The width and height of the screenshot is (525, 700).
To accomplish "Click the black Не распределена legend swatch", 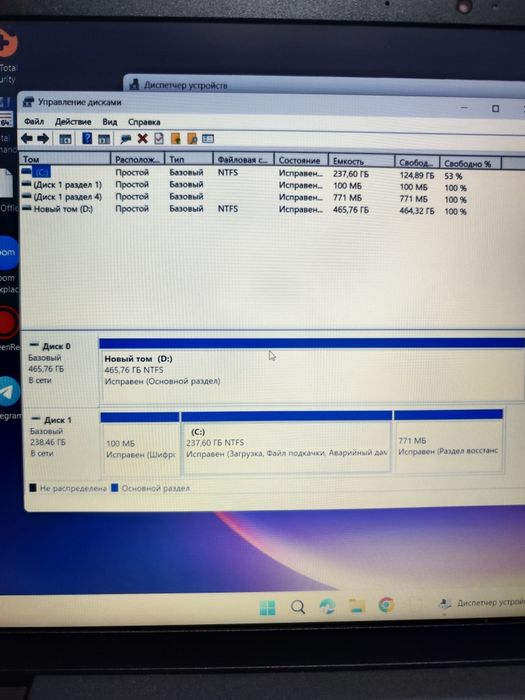I will (x=33, y=487).
